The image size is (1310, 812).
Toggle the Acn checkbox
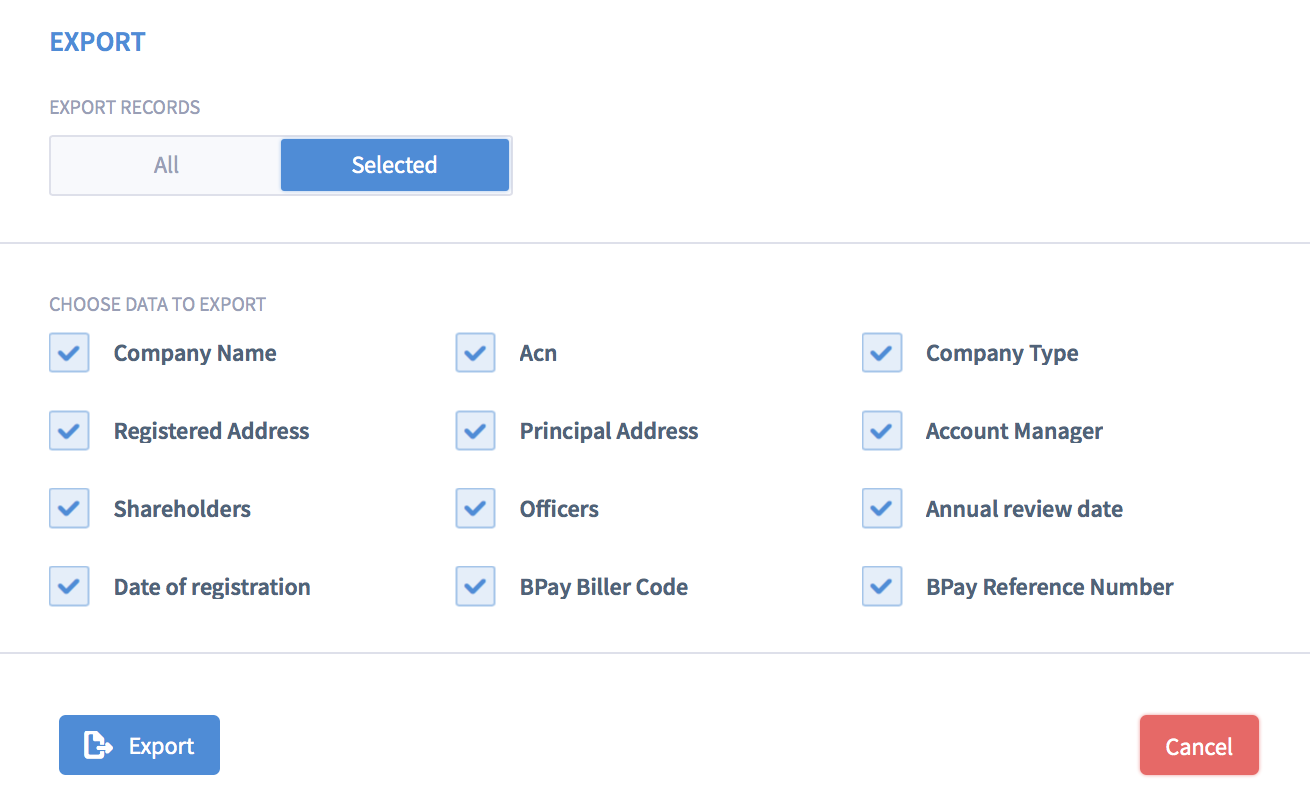click(x=475, y=353)
